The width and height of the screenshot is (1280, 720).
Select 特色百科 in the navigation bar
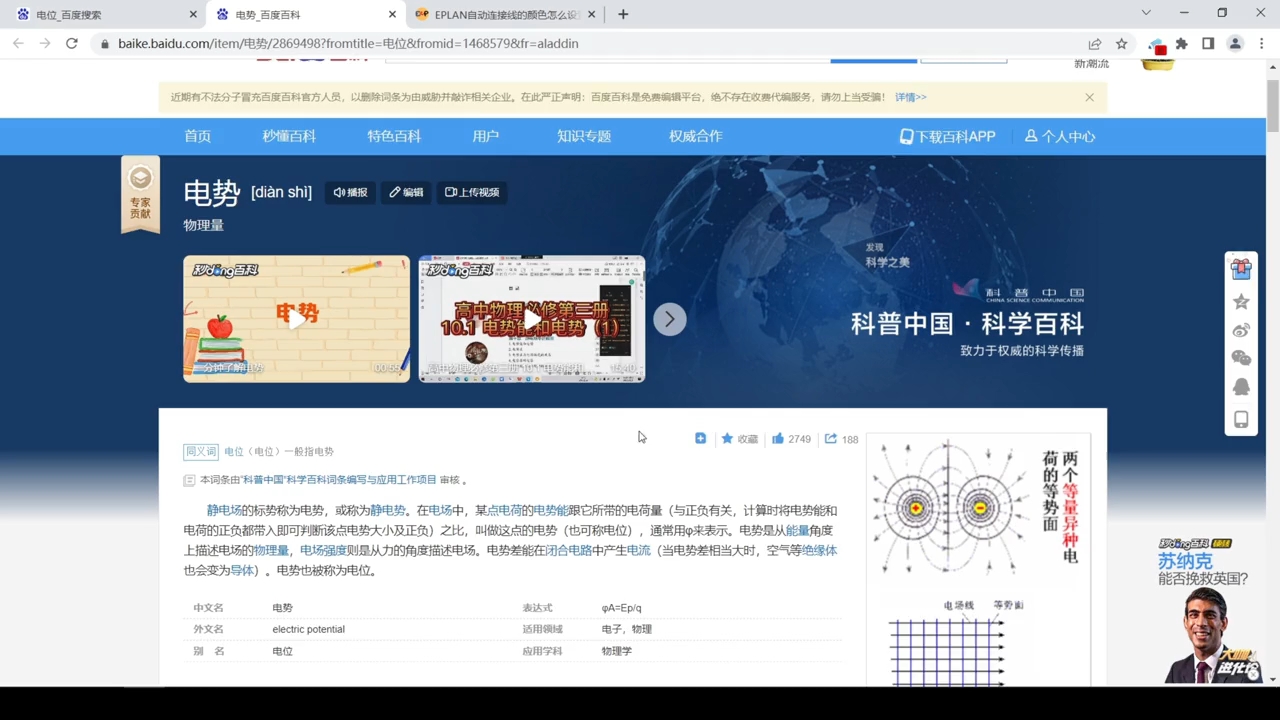(x=394, y=136)
